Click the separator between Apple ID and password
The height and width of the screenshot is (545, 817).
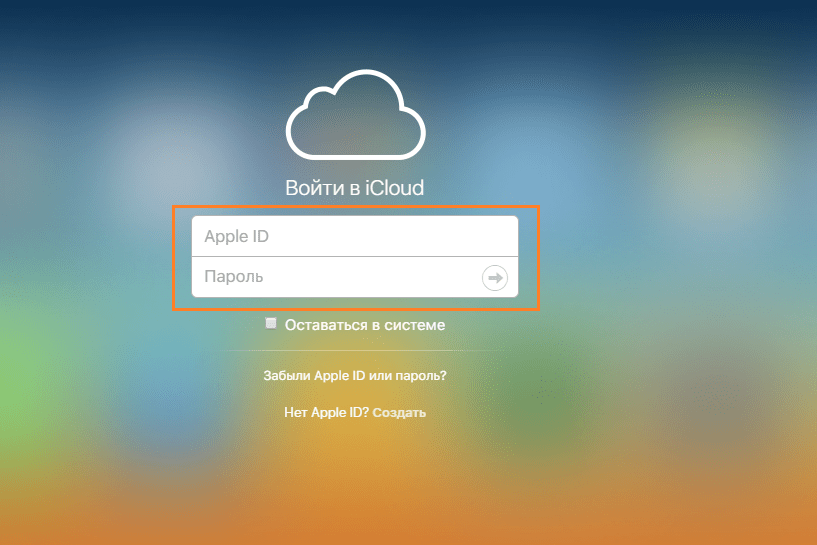[x=355, y=256]
